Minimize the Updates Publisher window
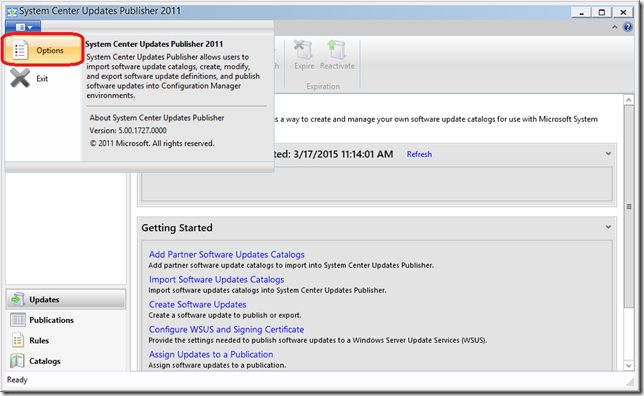Screen dimensions: 644x396 pyautogui.click(x=581, y=12)
